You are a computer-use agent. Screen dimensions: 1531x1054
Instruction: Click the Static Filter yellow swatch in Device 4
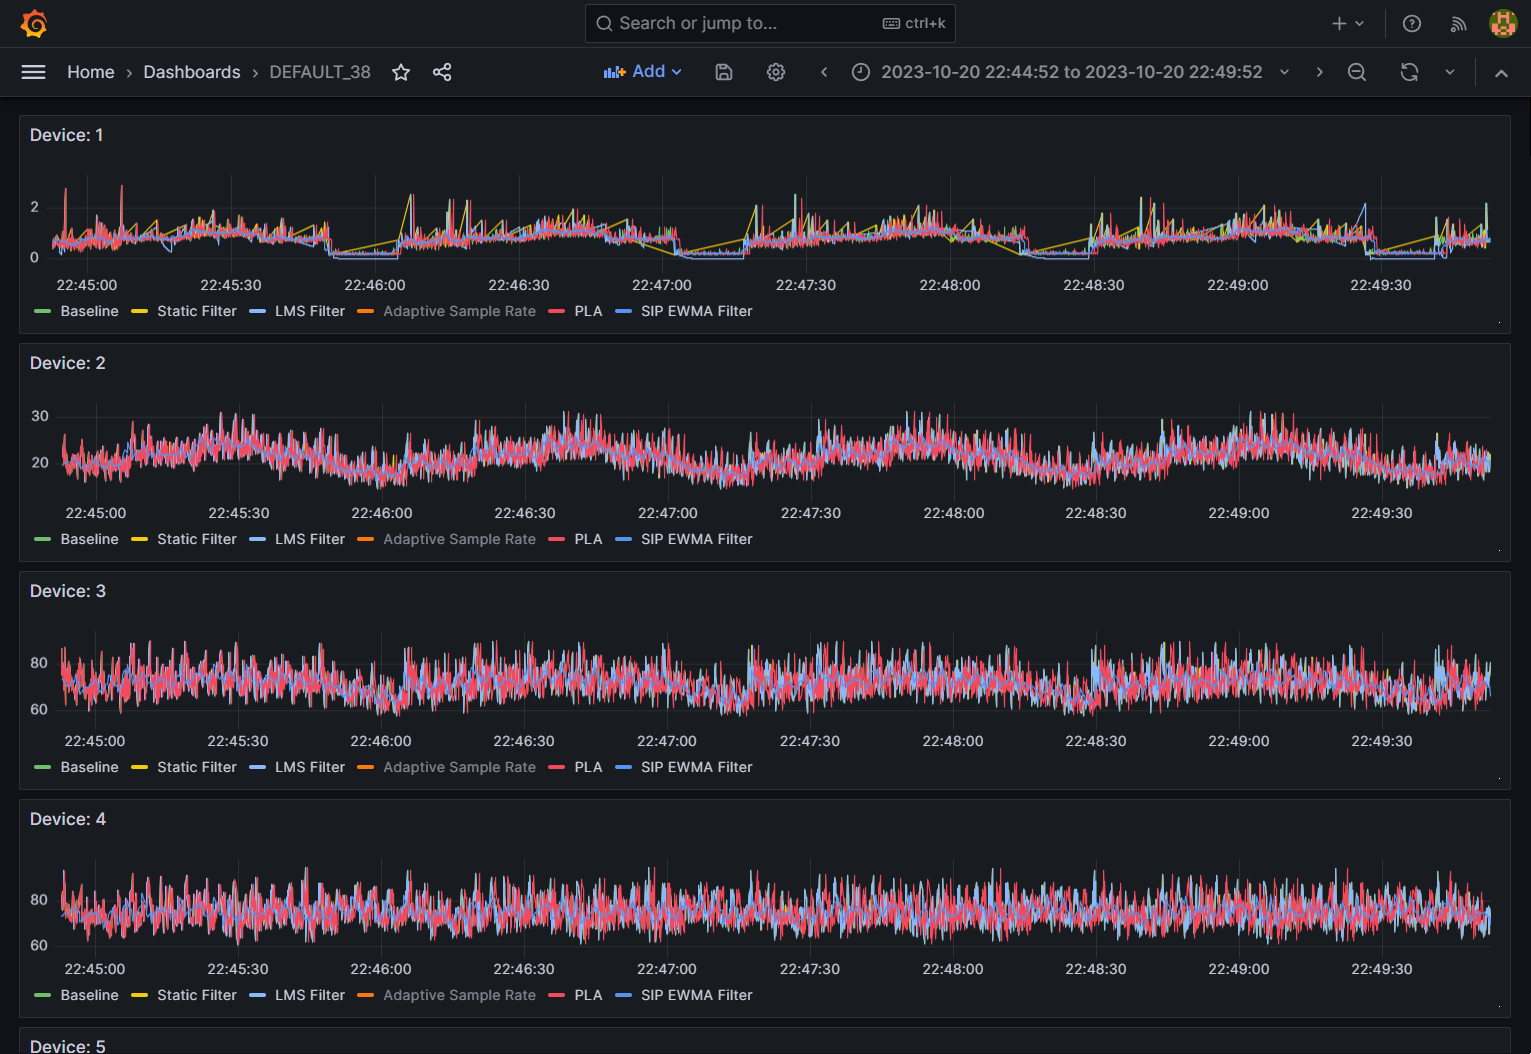pos(140,995)
